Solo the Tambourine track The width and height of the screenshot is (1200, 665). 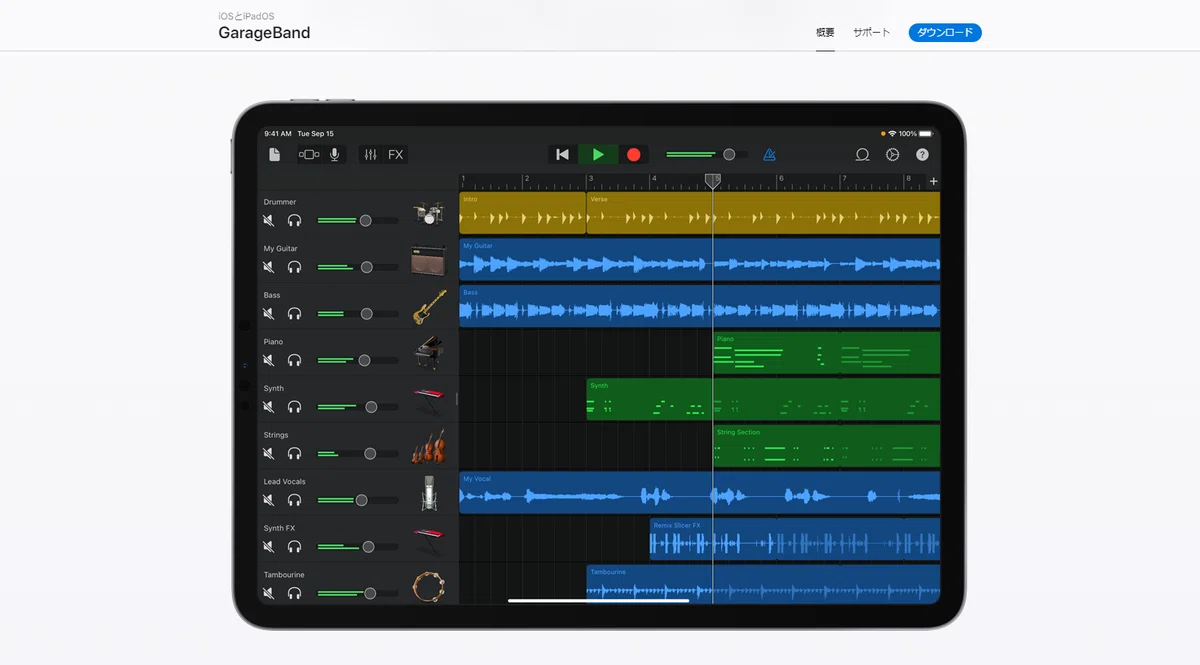[x=295, y=593]
